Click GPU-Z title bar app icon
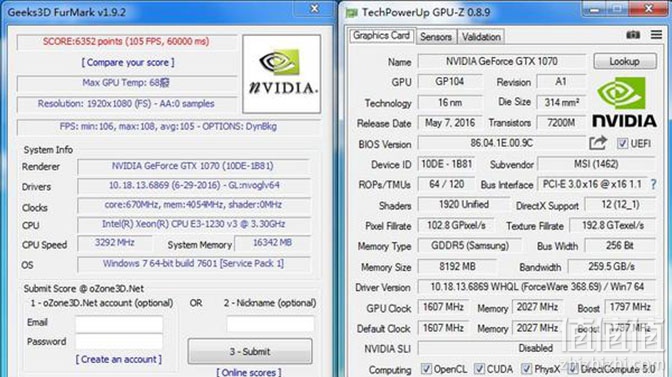Image resolution: width=672 pixels, height=377 pixels. coord(351,13)
